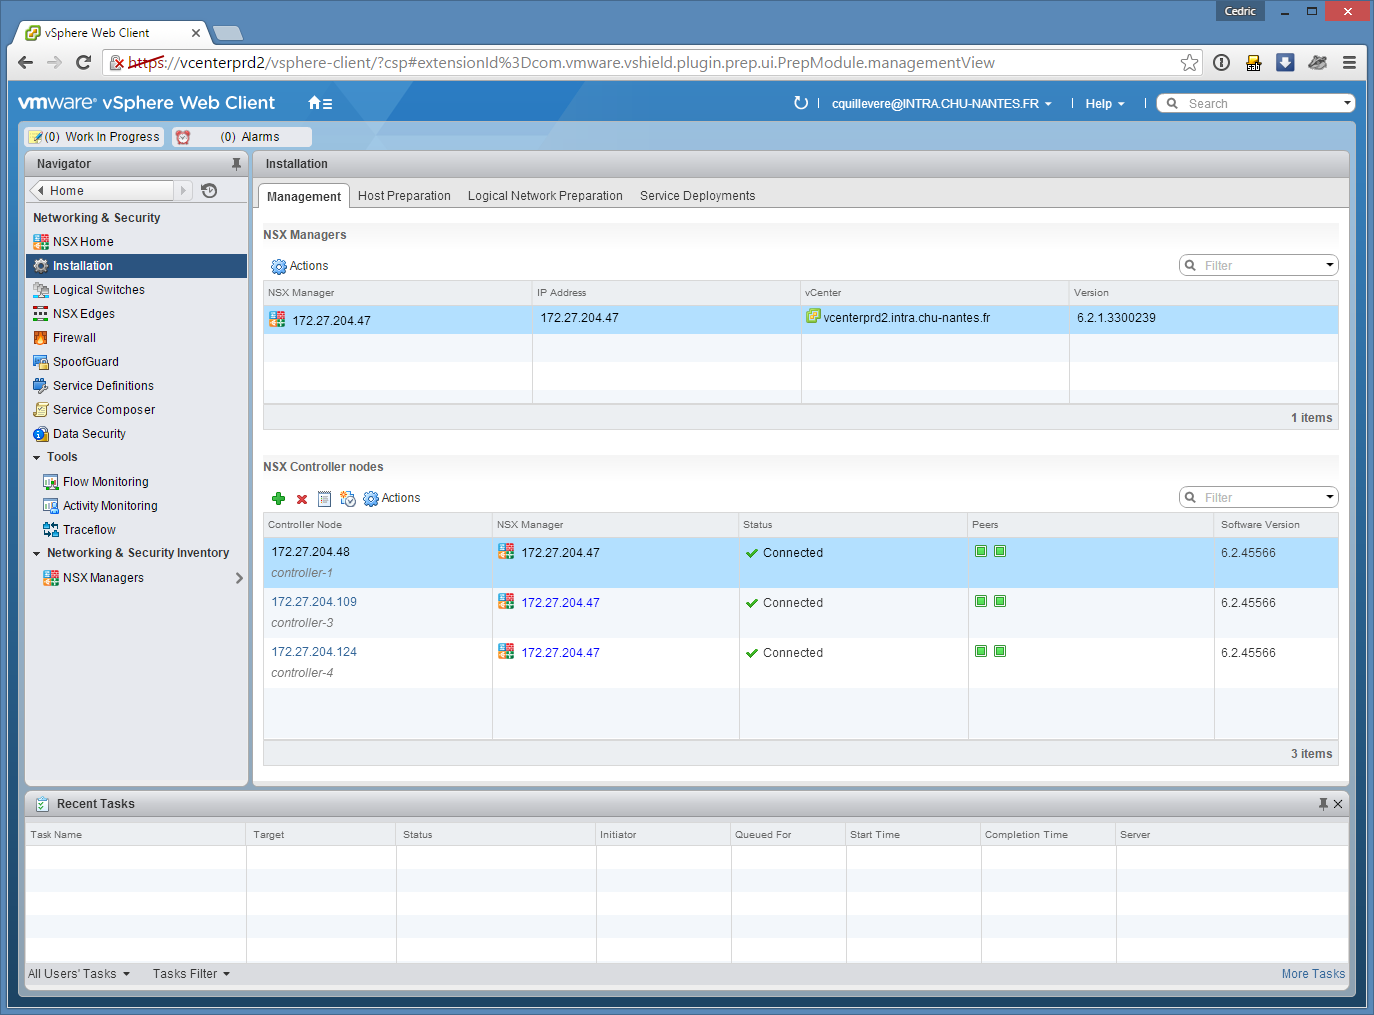Image resolution: width=1374 pixels, height=1015 pixels.
Task: Close the Recent Tasks panel
Action: tap(1338, 804)
